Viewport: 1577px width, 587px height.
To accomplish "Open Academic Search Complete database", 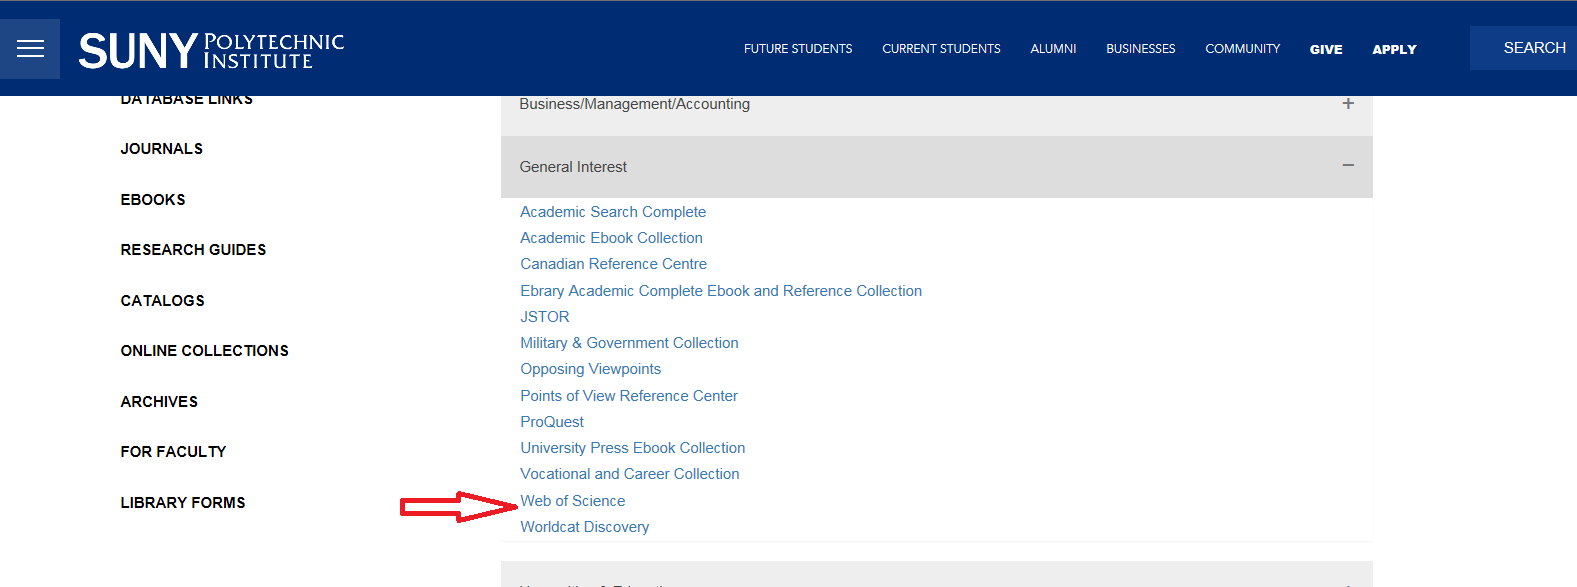I will (x=613, y=212).
